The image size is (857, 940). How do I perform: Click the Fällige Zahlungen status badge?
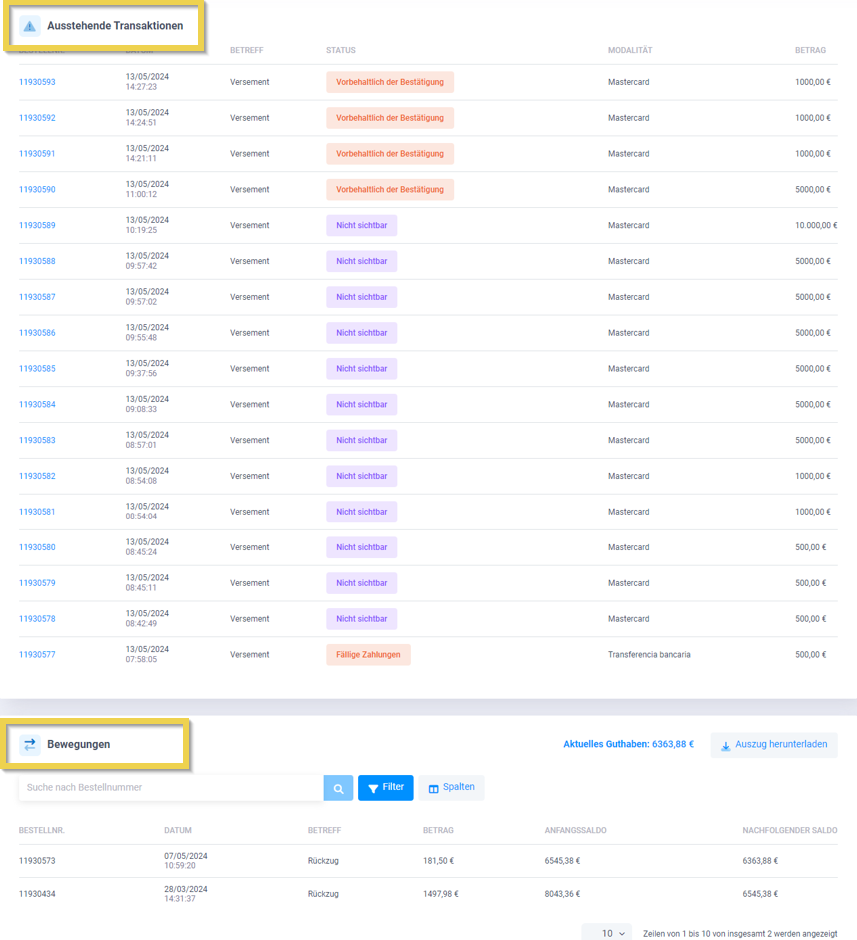coord(368,655)
